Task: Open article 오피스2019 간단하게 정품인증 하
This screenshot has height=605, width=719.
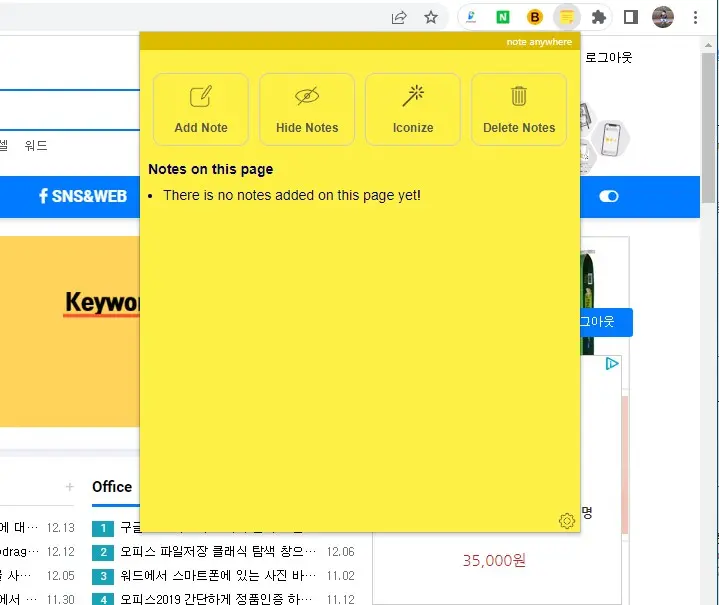Action: [216, 599]
